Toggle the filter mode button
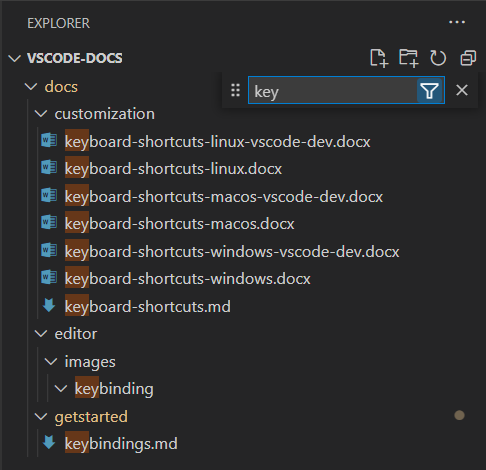Screen dimensions: 486x470 pos(429,90)
